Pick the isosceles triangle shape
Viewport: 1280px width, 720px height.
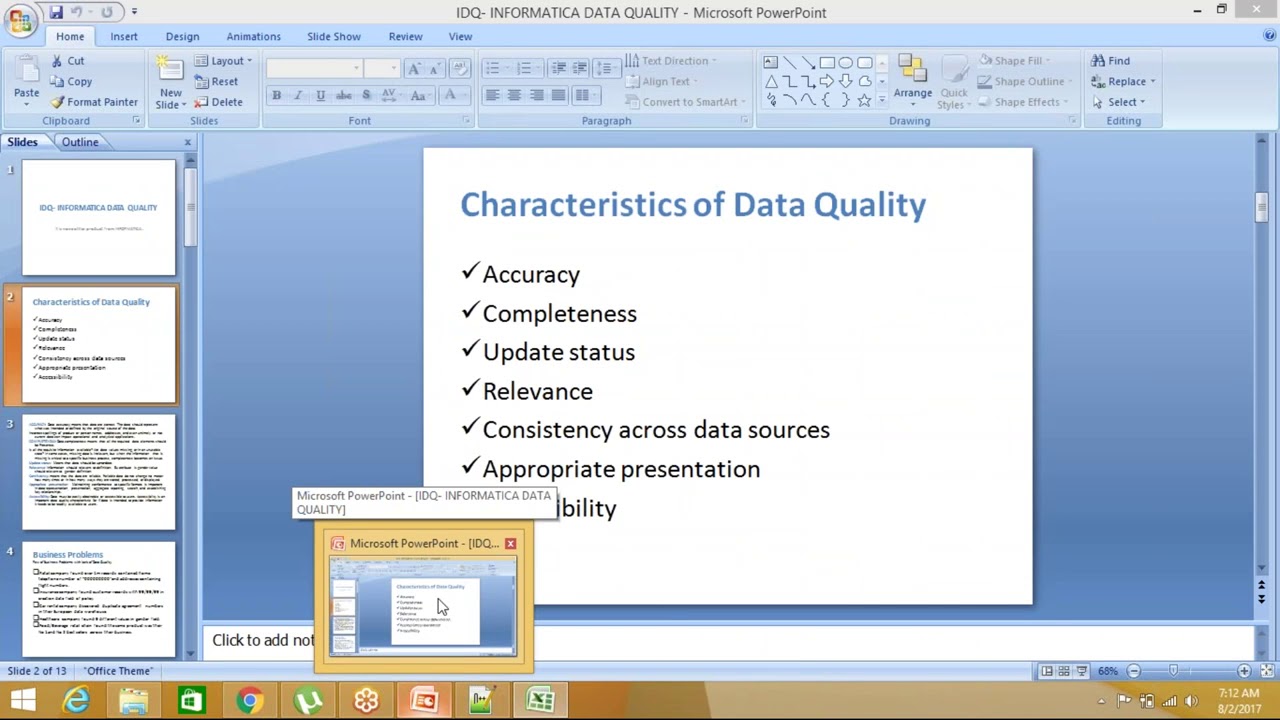[x=770, y=81]
